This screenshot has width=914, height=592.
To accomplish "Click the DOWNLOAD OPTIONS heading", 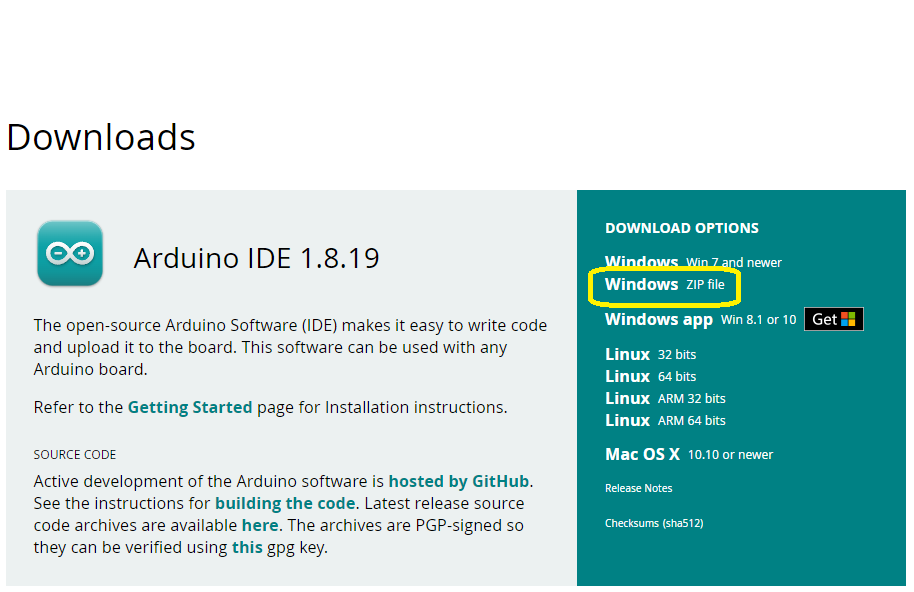I will [682, 228].
